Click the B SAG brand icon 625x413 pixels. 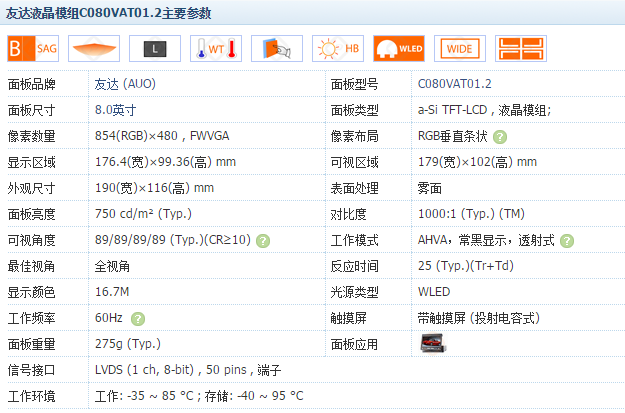[x=33, y=49]
